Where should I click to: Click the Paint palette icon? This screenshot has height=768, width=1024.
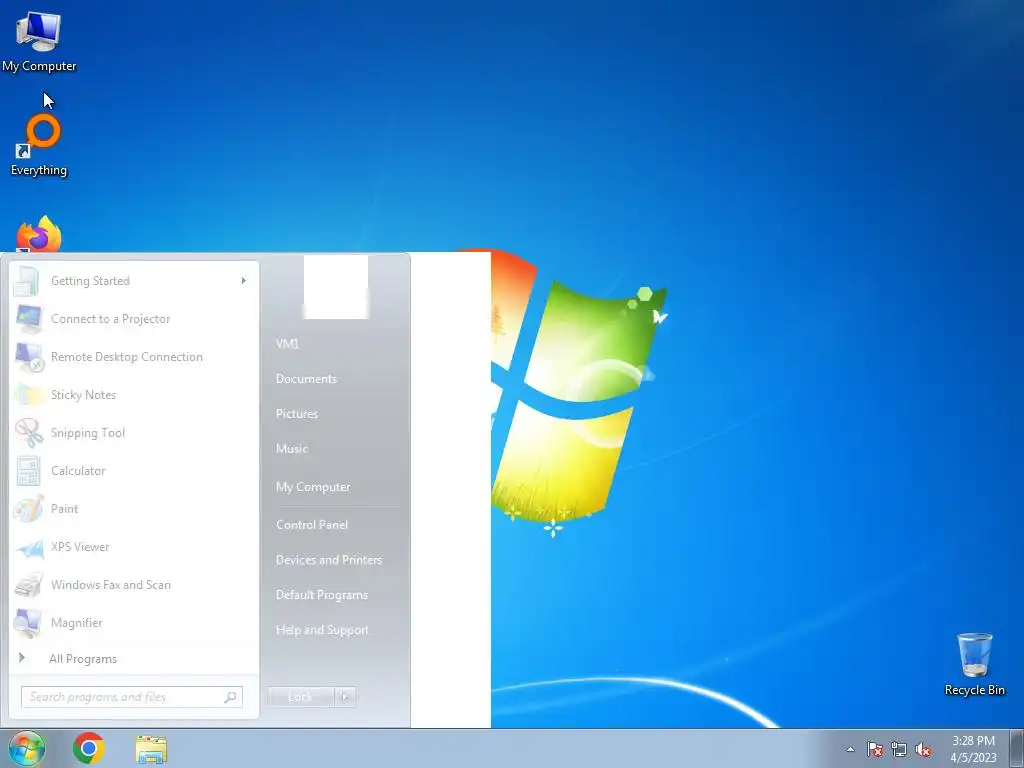pyautogui.click(x=29, y=509)
